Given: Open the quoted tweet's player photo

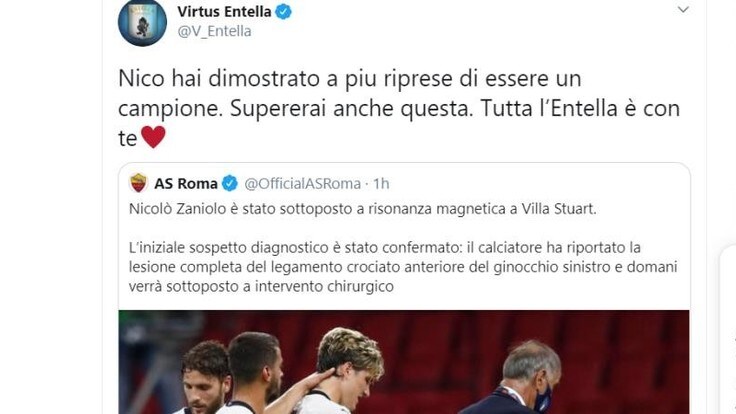Looking at the screenshot, I should click(x=404, y=362).
